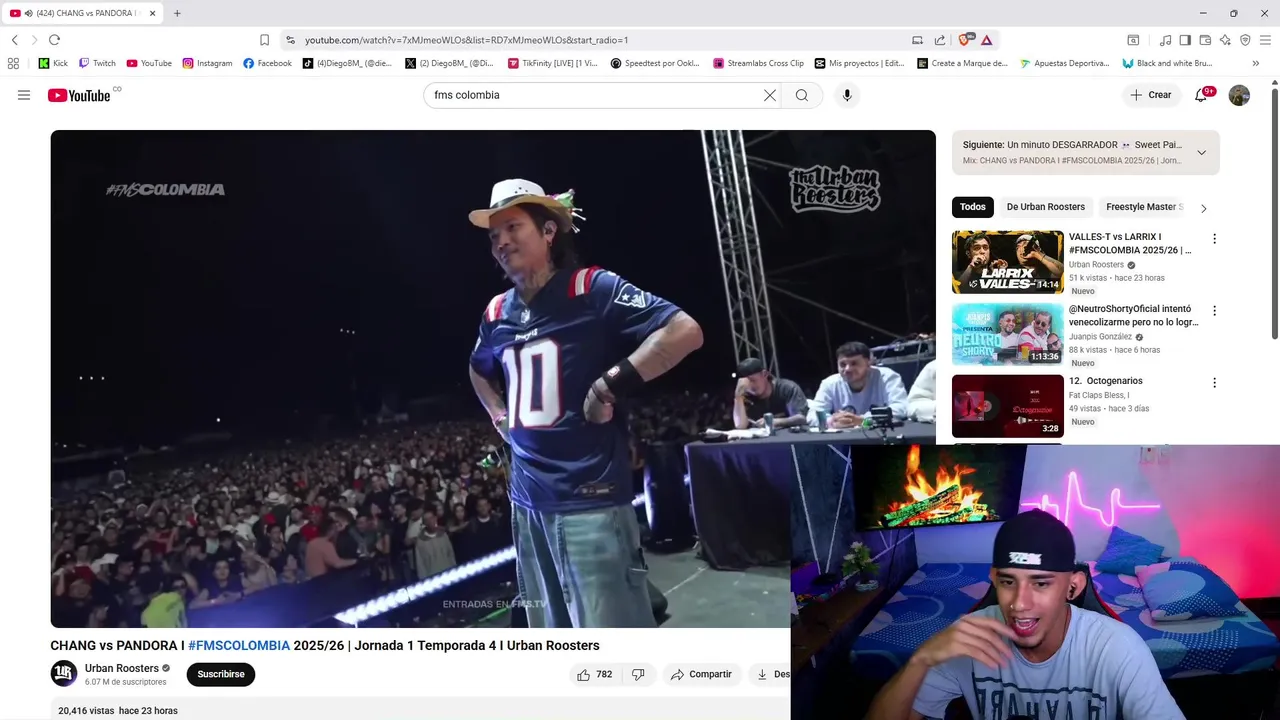This screenshot has width=1280, height=720.
Task: Open the Speedtest por Ookla bookmark
Action: tap(655, 63)
